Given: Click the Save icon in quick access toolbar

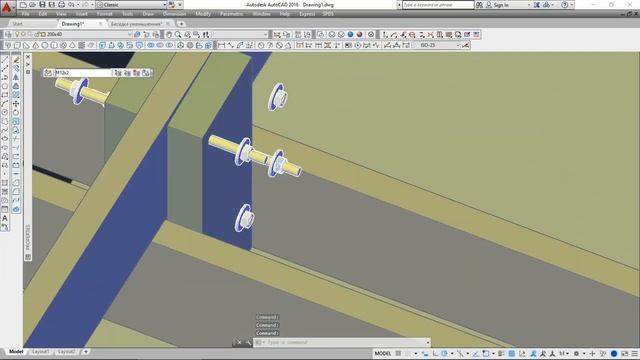Looking at the screenshot, I should click(42, 5).
